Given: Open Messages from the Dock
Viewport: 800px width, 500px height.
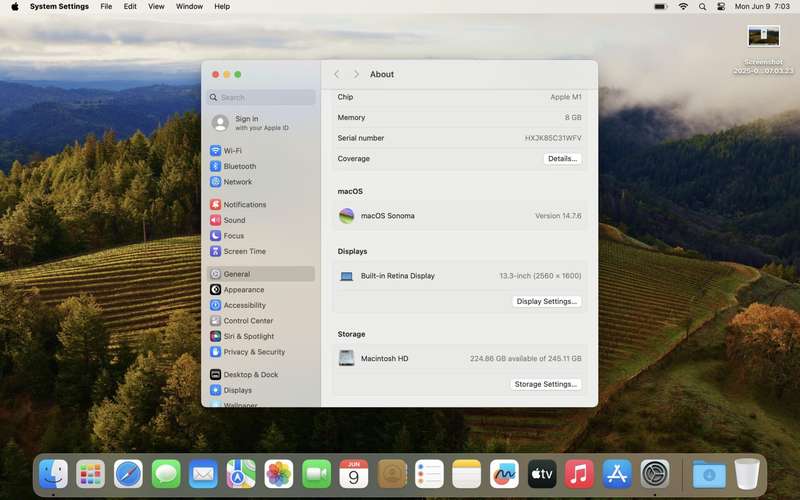Looking at the screenshot, I should pyautogui.click(x=166, y=474).
